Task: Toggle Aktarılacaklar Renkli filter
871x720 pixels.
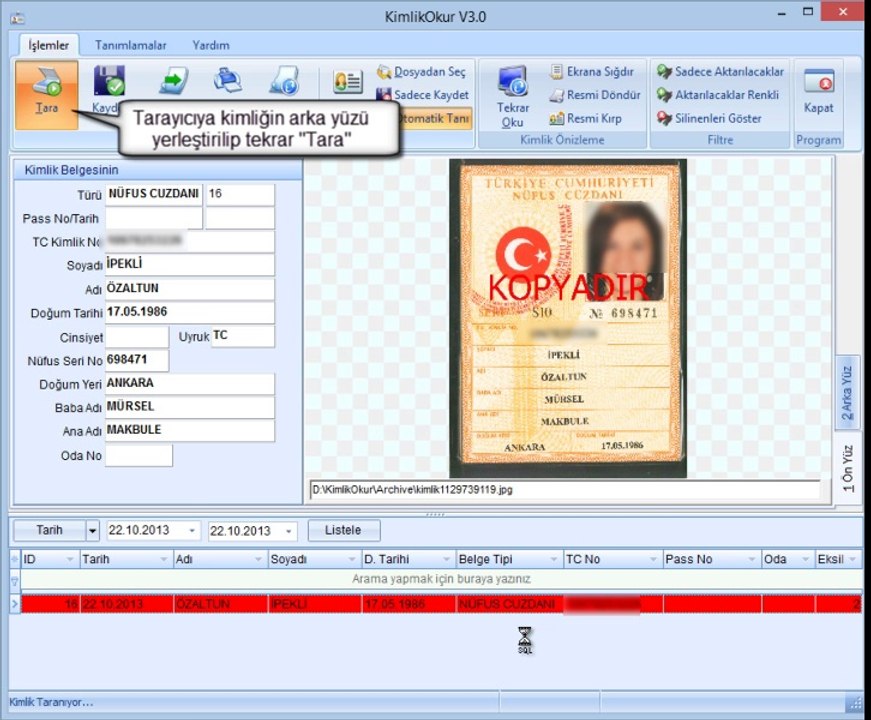Action: point(718,95)
